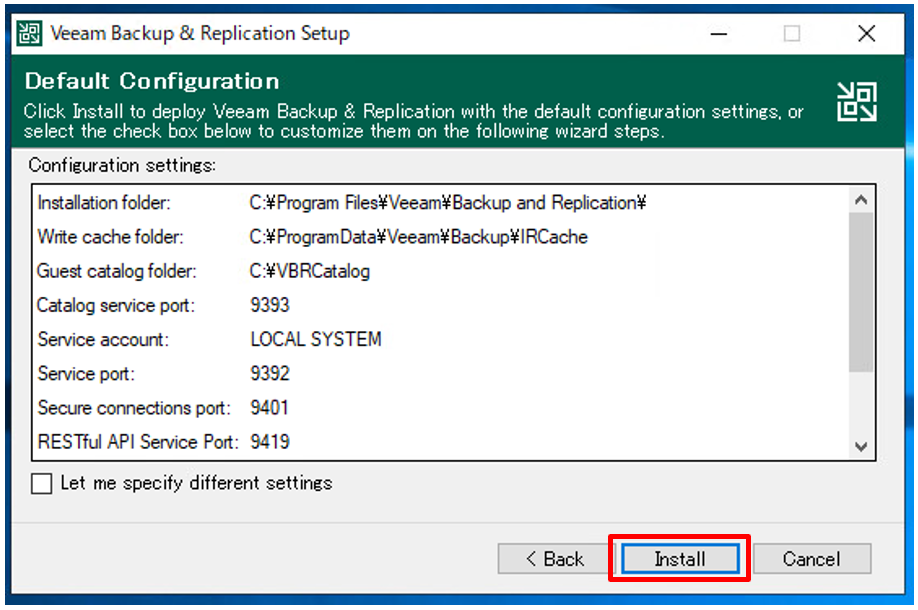The height and width of the screenshot is (610, 918).
Task: Minimize the Veeam setup window
Action: [719, 34]
